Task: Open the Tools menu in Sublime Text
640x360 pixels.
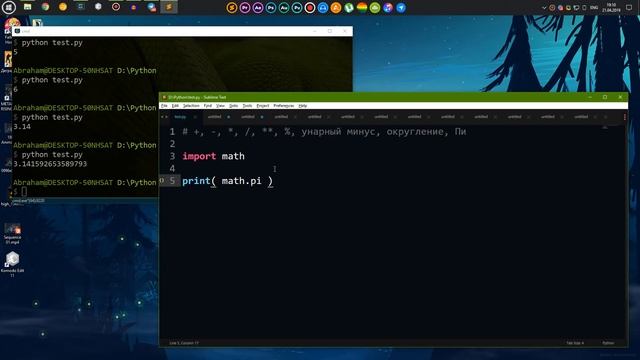Action: click(x=247, y=106)
